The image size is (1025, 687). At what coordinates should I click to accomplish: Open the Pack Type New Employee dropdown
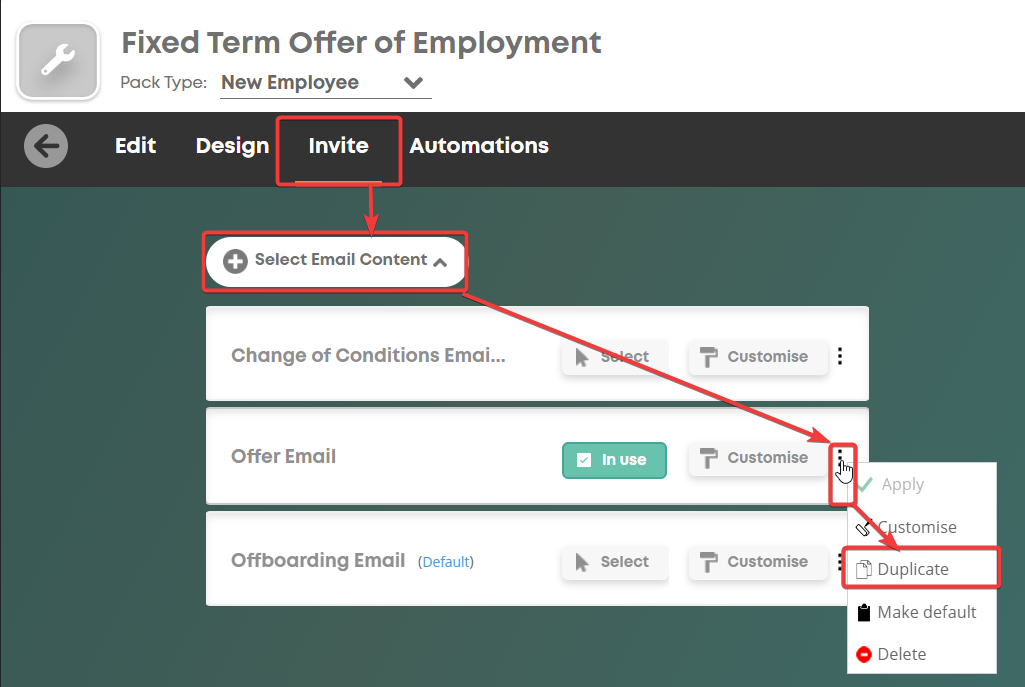326,83
